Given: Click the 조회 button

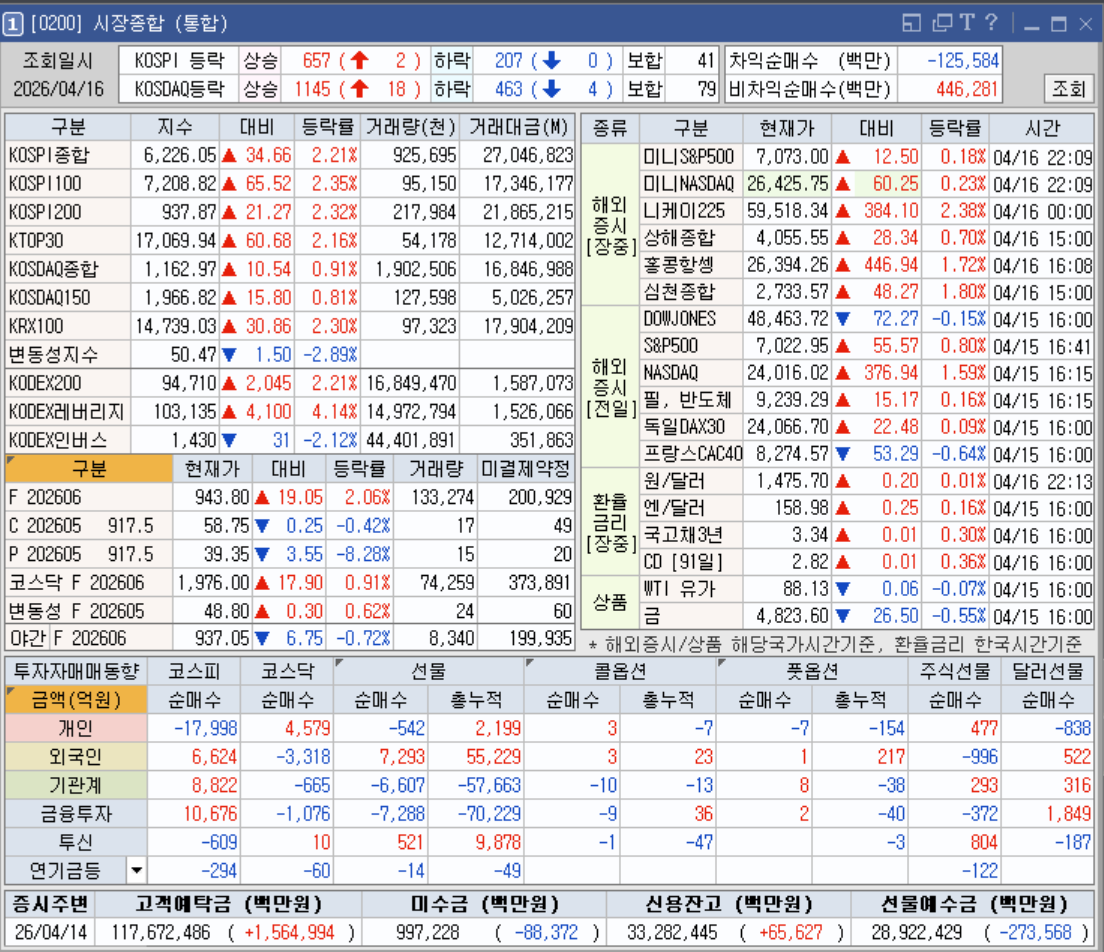Looking at the screenshot, I should pyautogui.click(x=1068, y=88).
